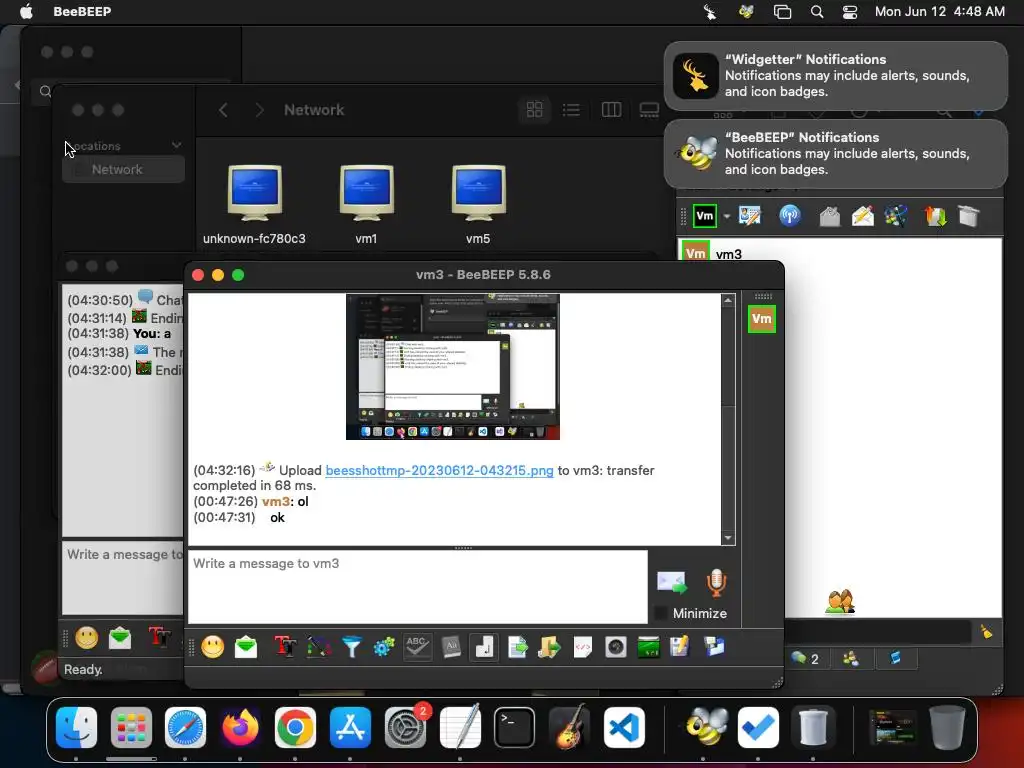Go back in the Finder Network window
This screenshot has width=1024, height=768.
pos(223,110)
